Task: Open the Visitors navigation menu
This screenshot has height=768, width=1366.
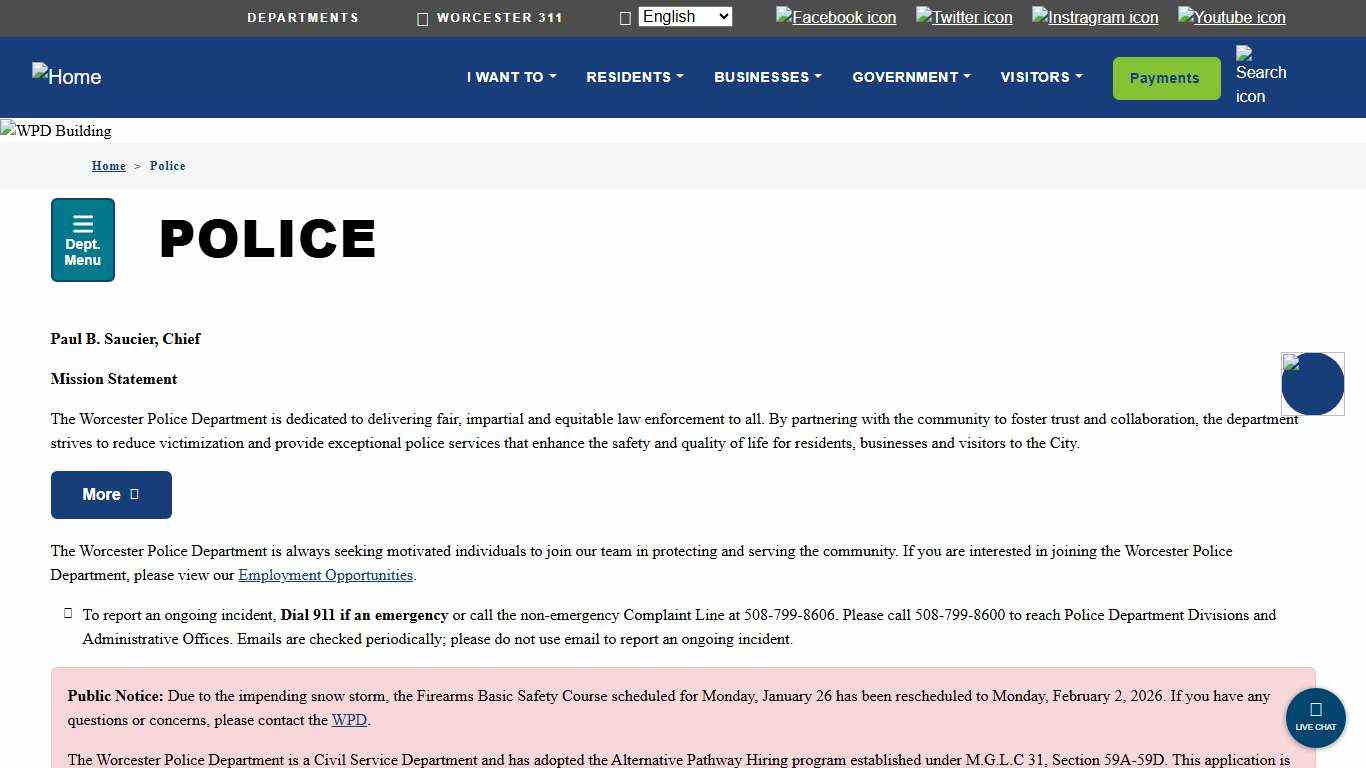Action: (1041, 77)
